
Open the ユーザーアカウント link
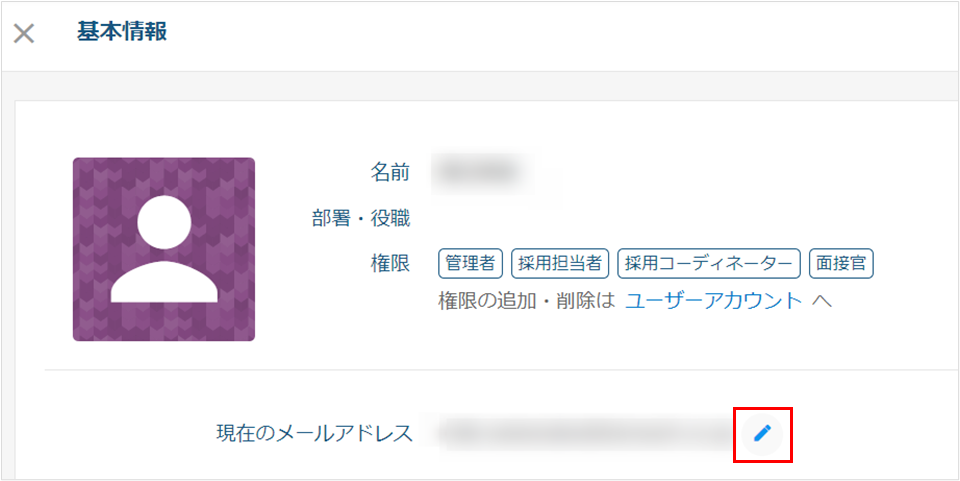pos(713,300)
